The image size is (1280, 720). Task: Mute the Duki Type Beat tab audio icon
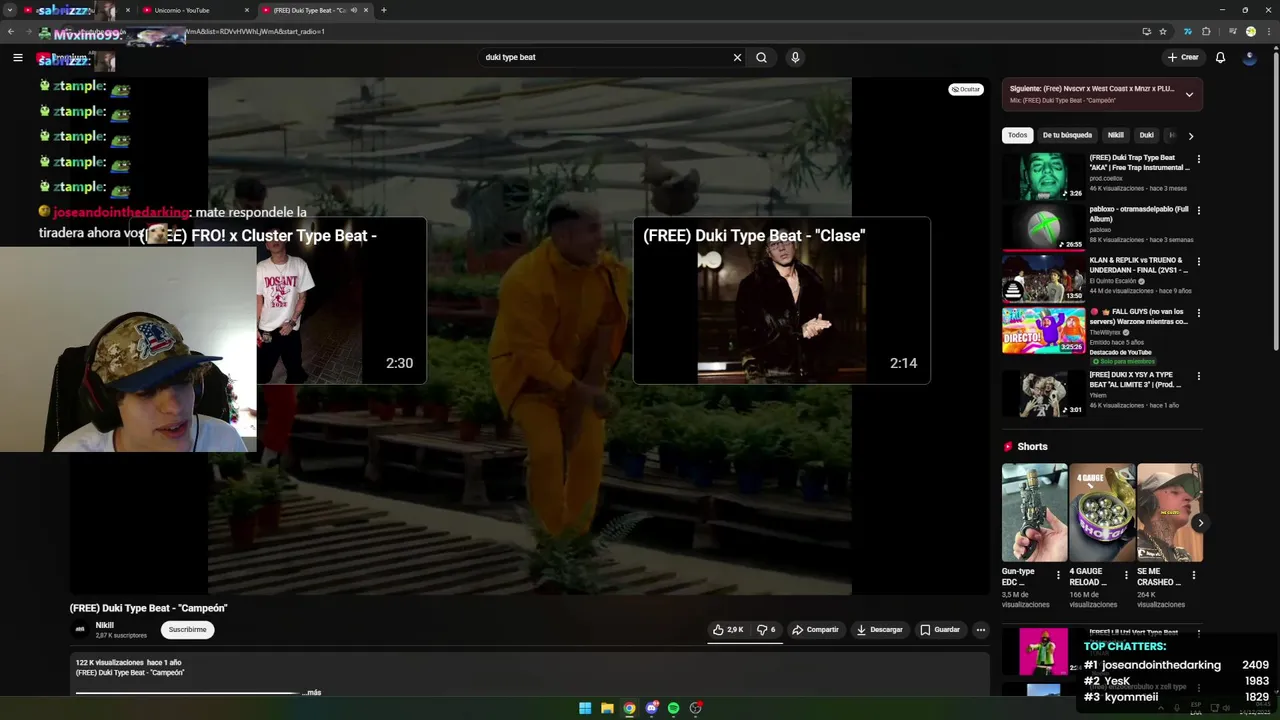click(353, 10)
